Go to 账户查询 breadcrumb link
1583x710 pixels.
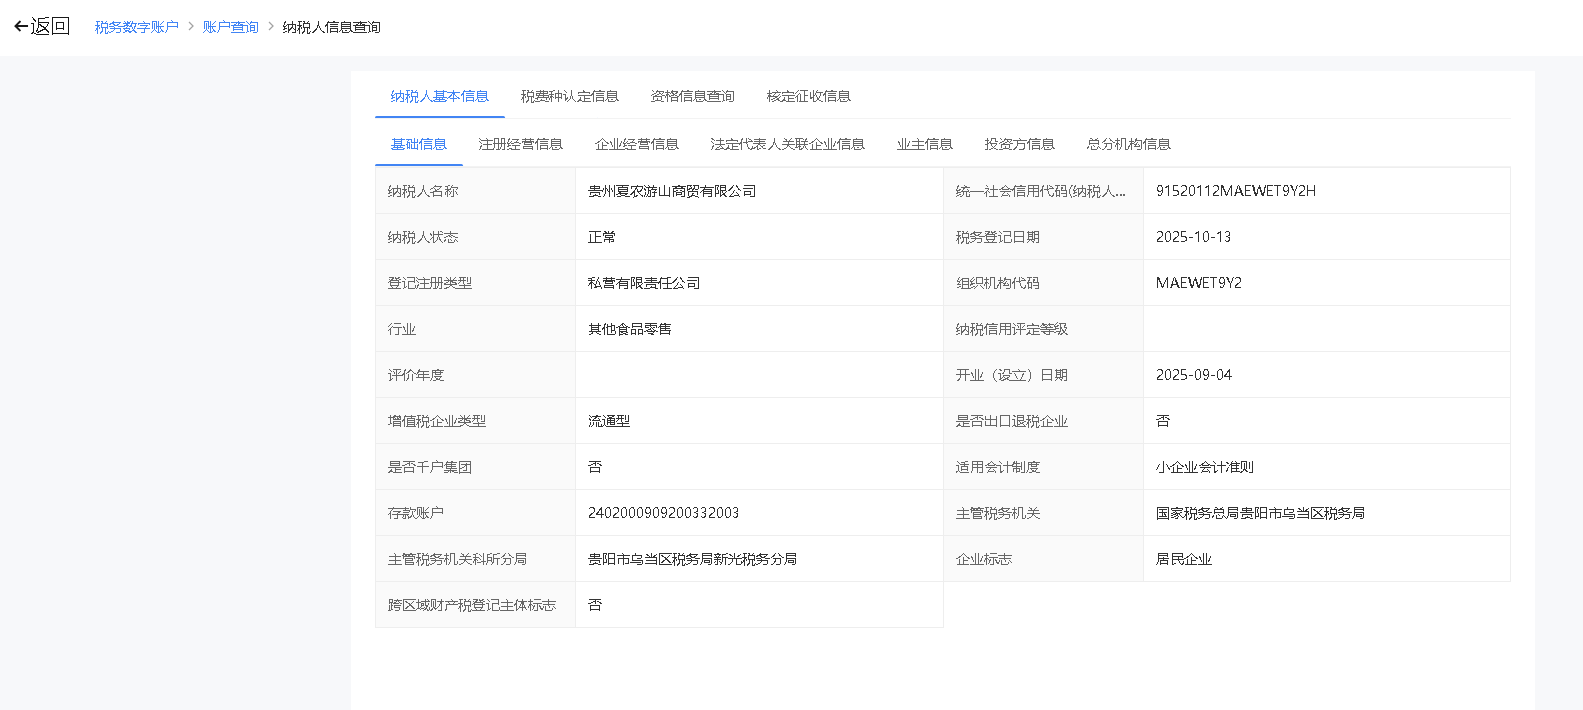pos(230,27)
